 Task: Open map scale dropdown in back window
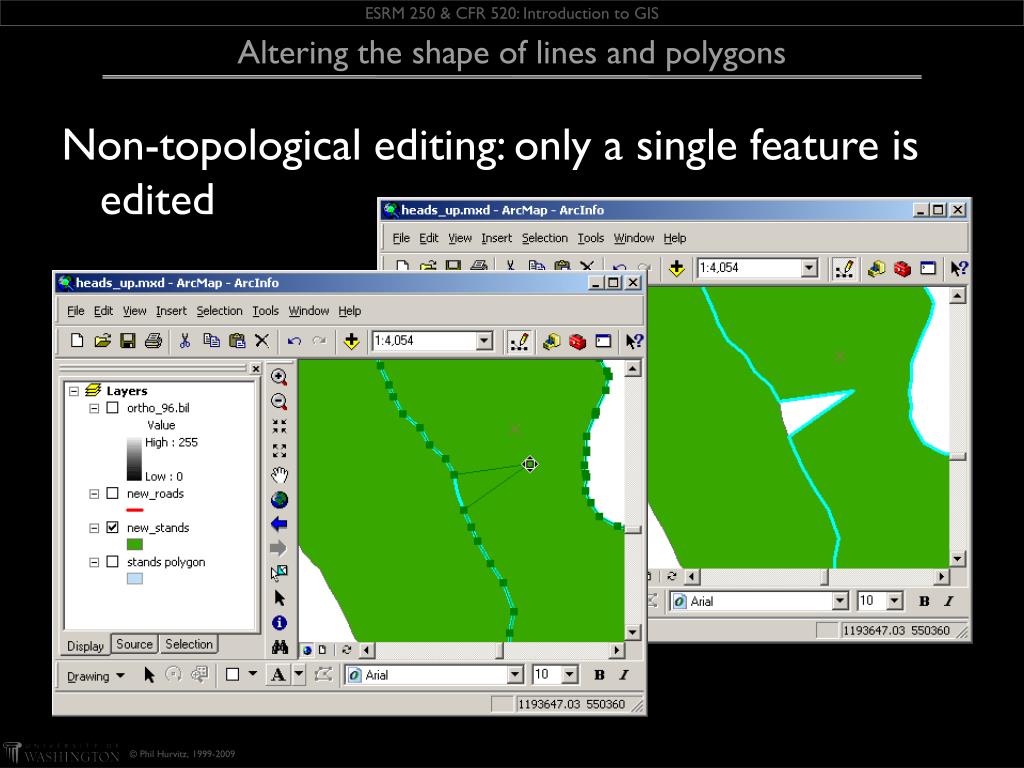point(809,268)
